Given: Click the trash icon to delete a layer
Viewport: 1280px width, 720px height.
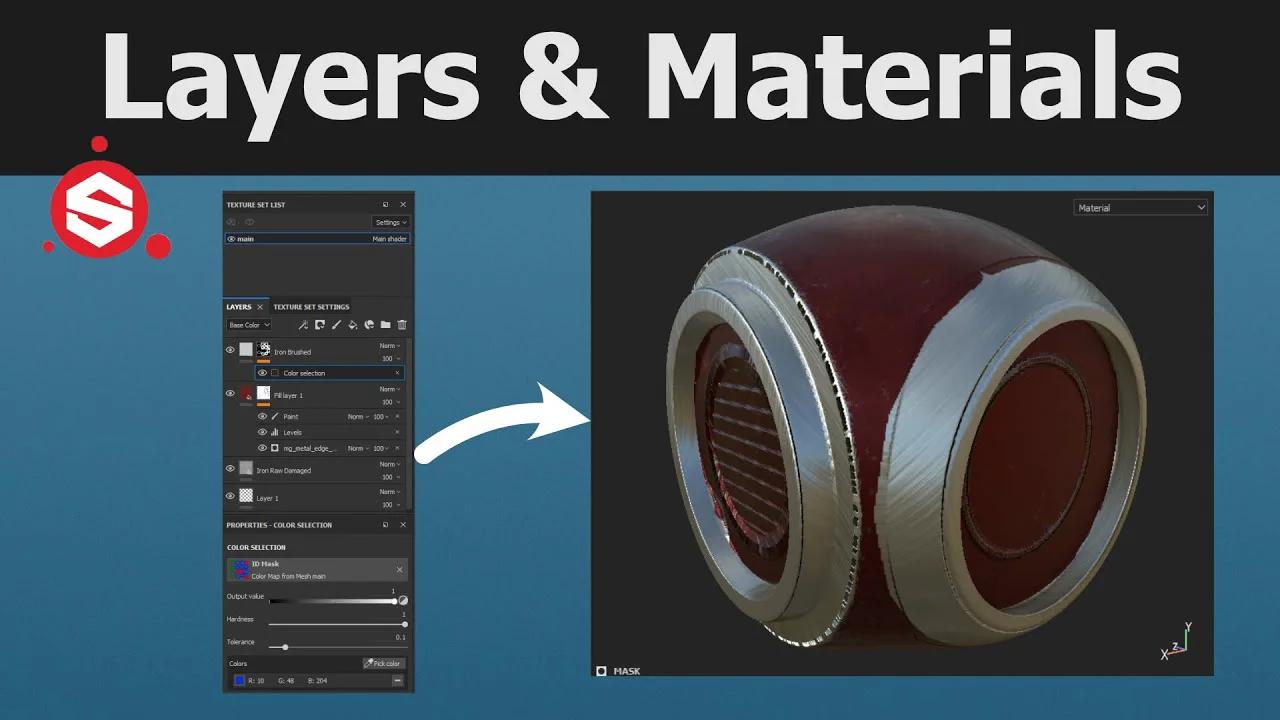Looking at the screenshot, I should click(x=402, y=325).
